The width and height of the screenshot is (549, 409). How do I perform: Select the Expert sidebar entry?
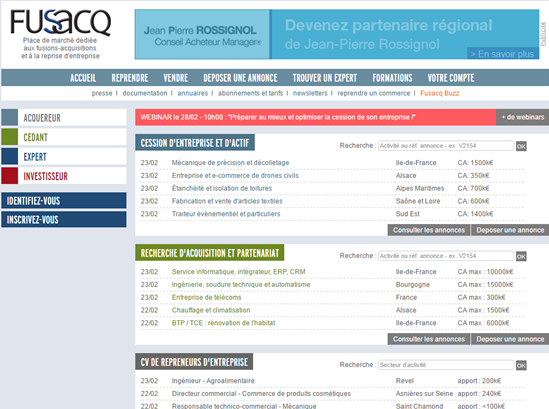[x=64, y=157]
